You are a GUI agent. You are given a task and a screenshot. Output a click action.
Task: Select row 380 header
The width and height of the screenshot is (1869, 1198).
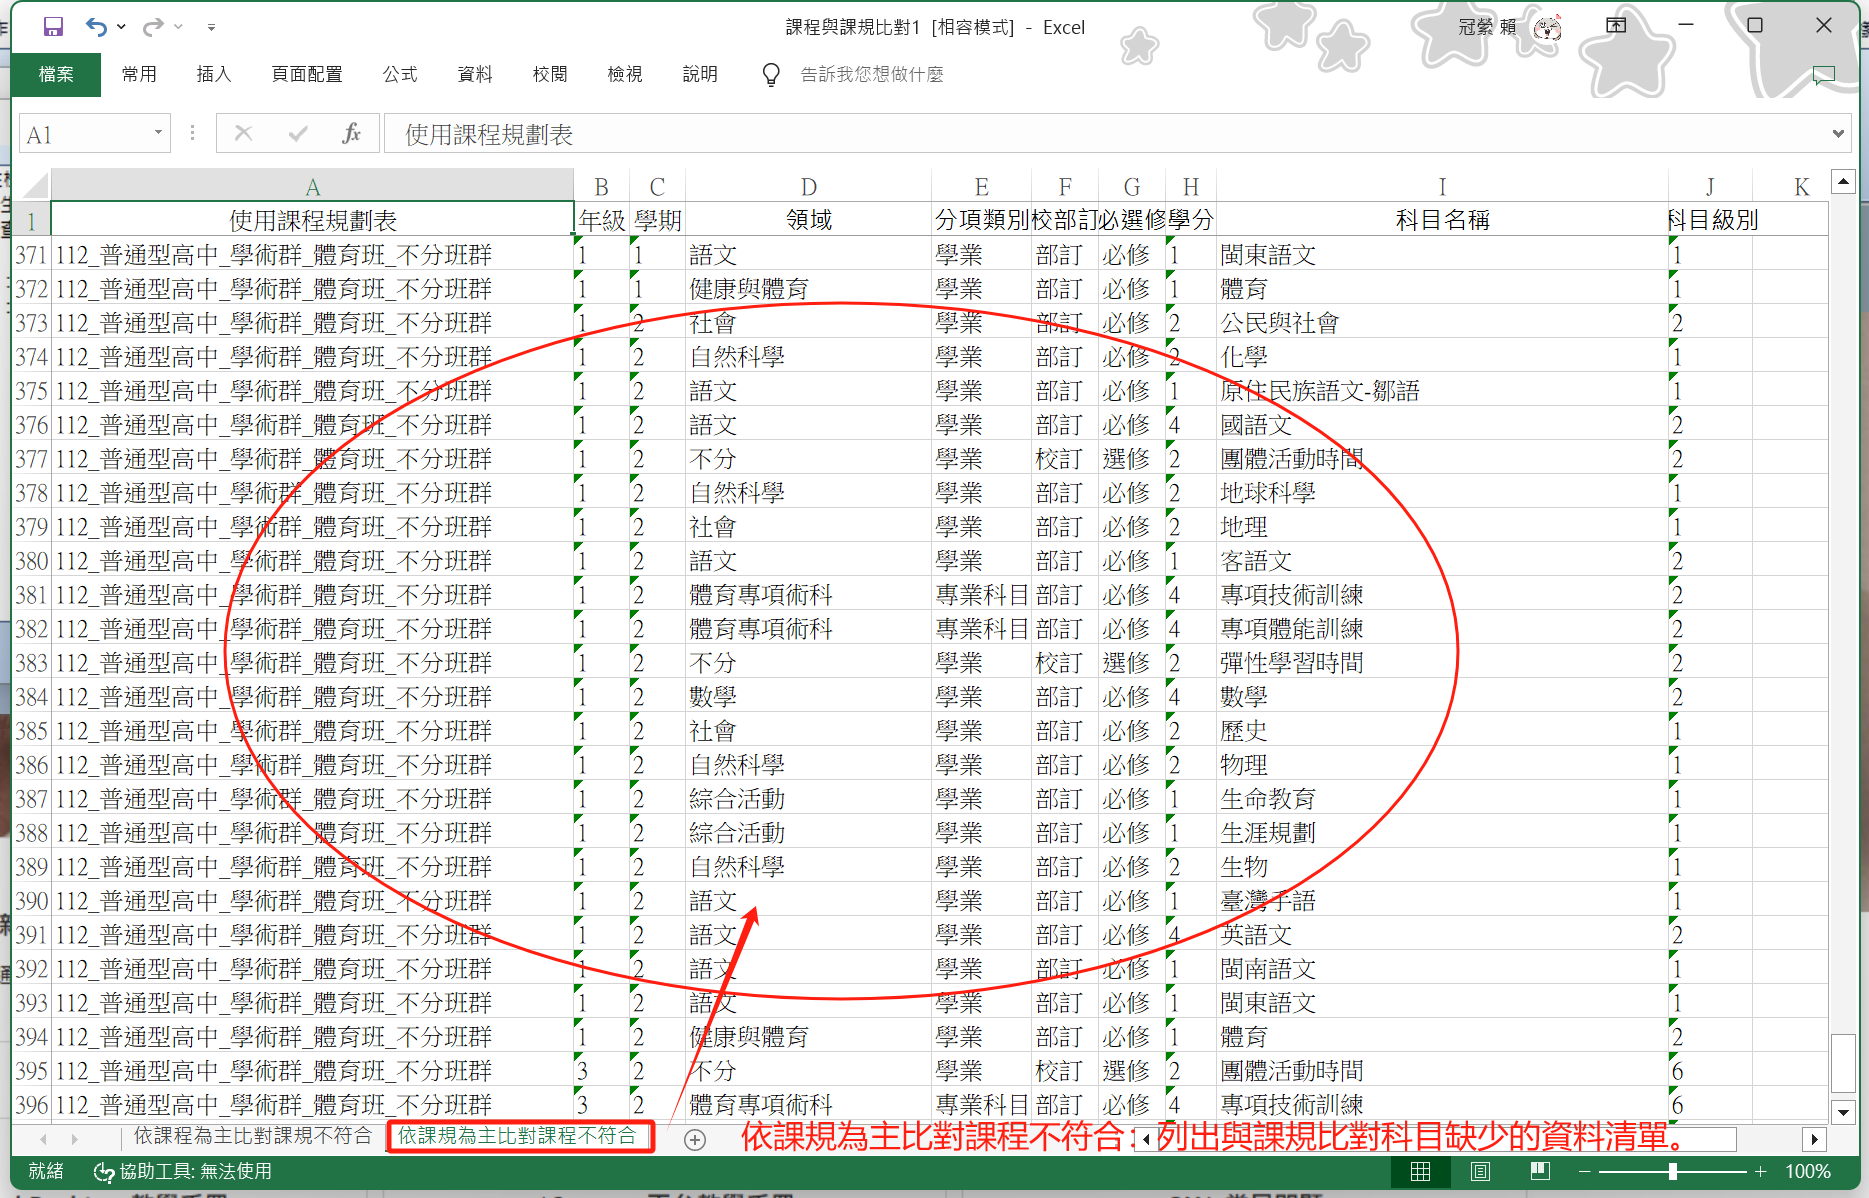[31, 561]
